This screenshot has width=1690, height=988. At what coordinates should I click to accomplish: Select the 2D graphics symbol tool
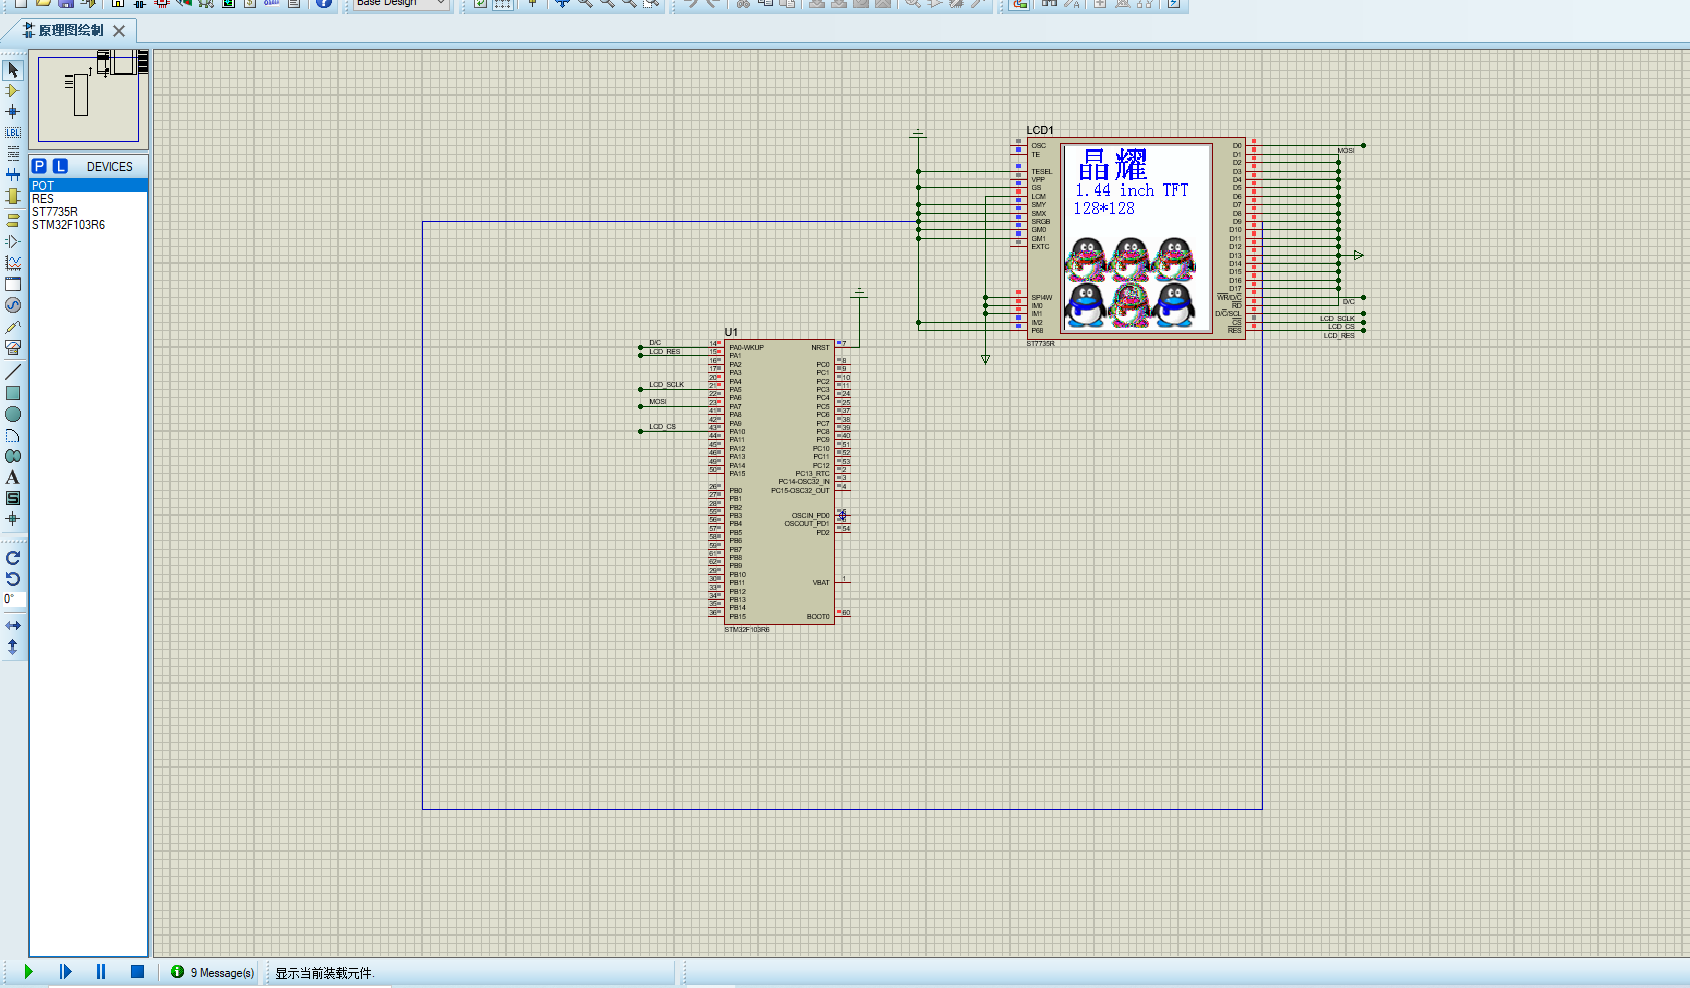click(13, 498)
